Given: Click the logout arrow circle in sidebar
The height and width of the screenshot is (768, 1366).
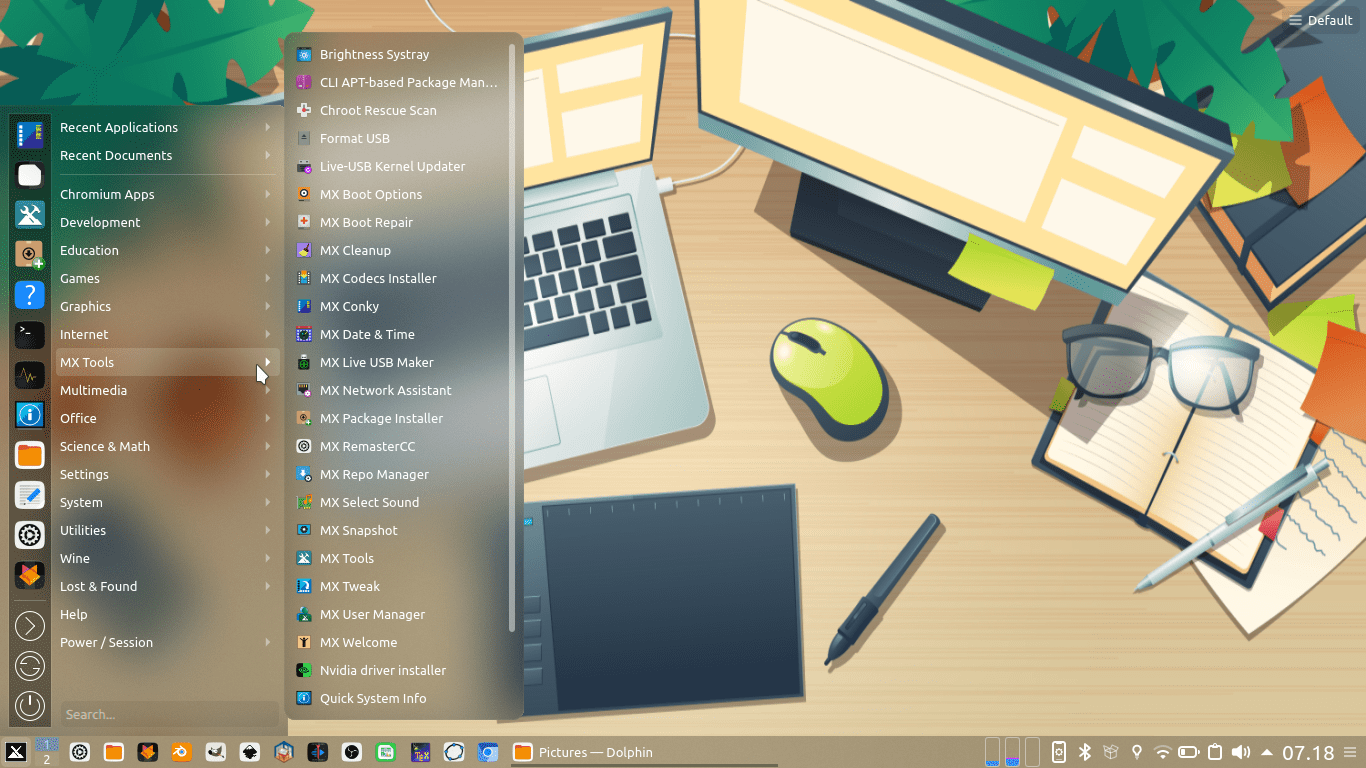Looking at the screenshot, I should [30, 626].
